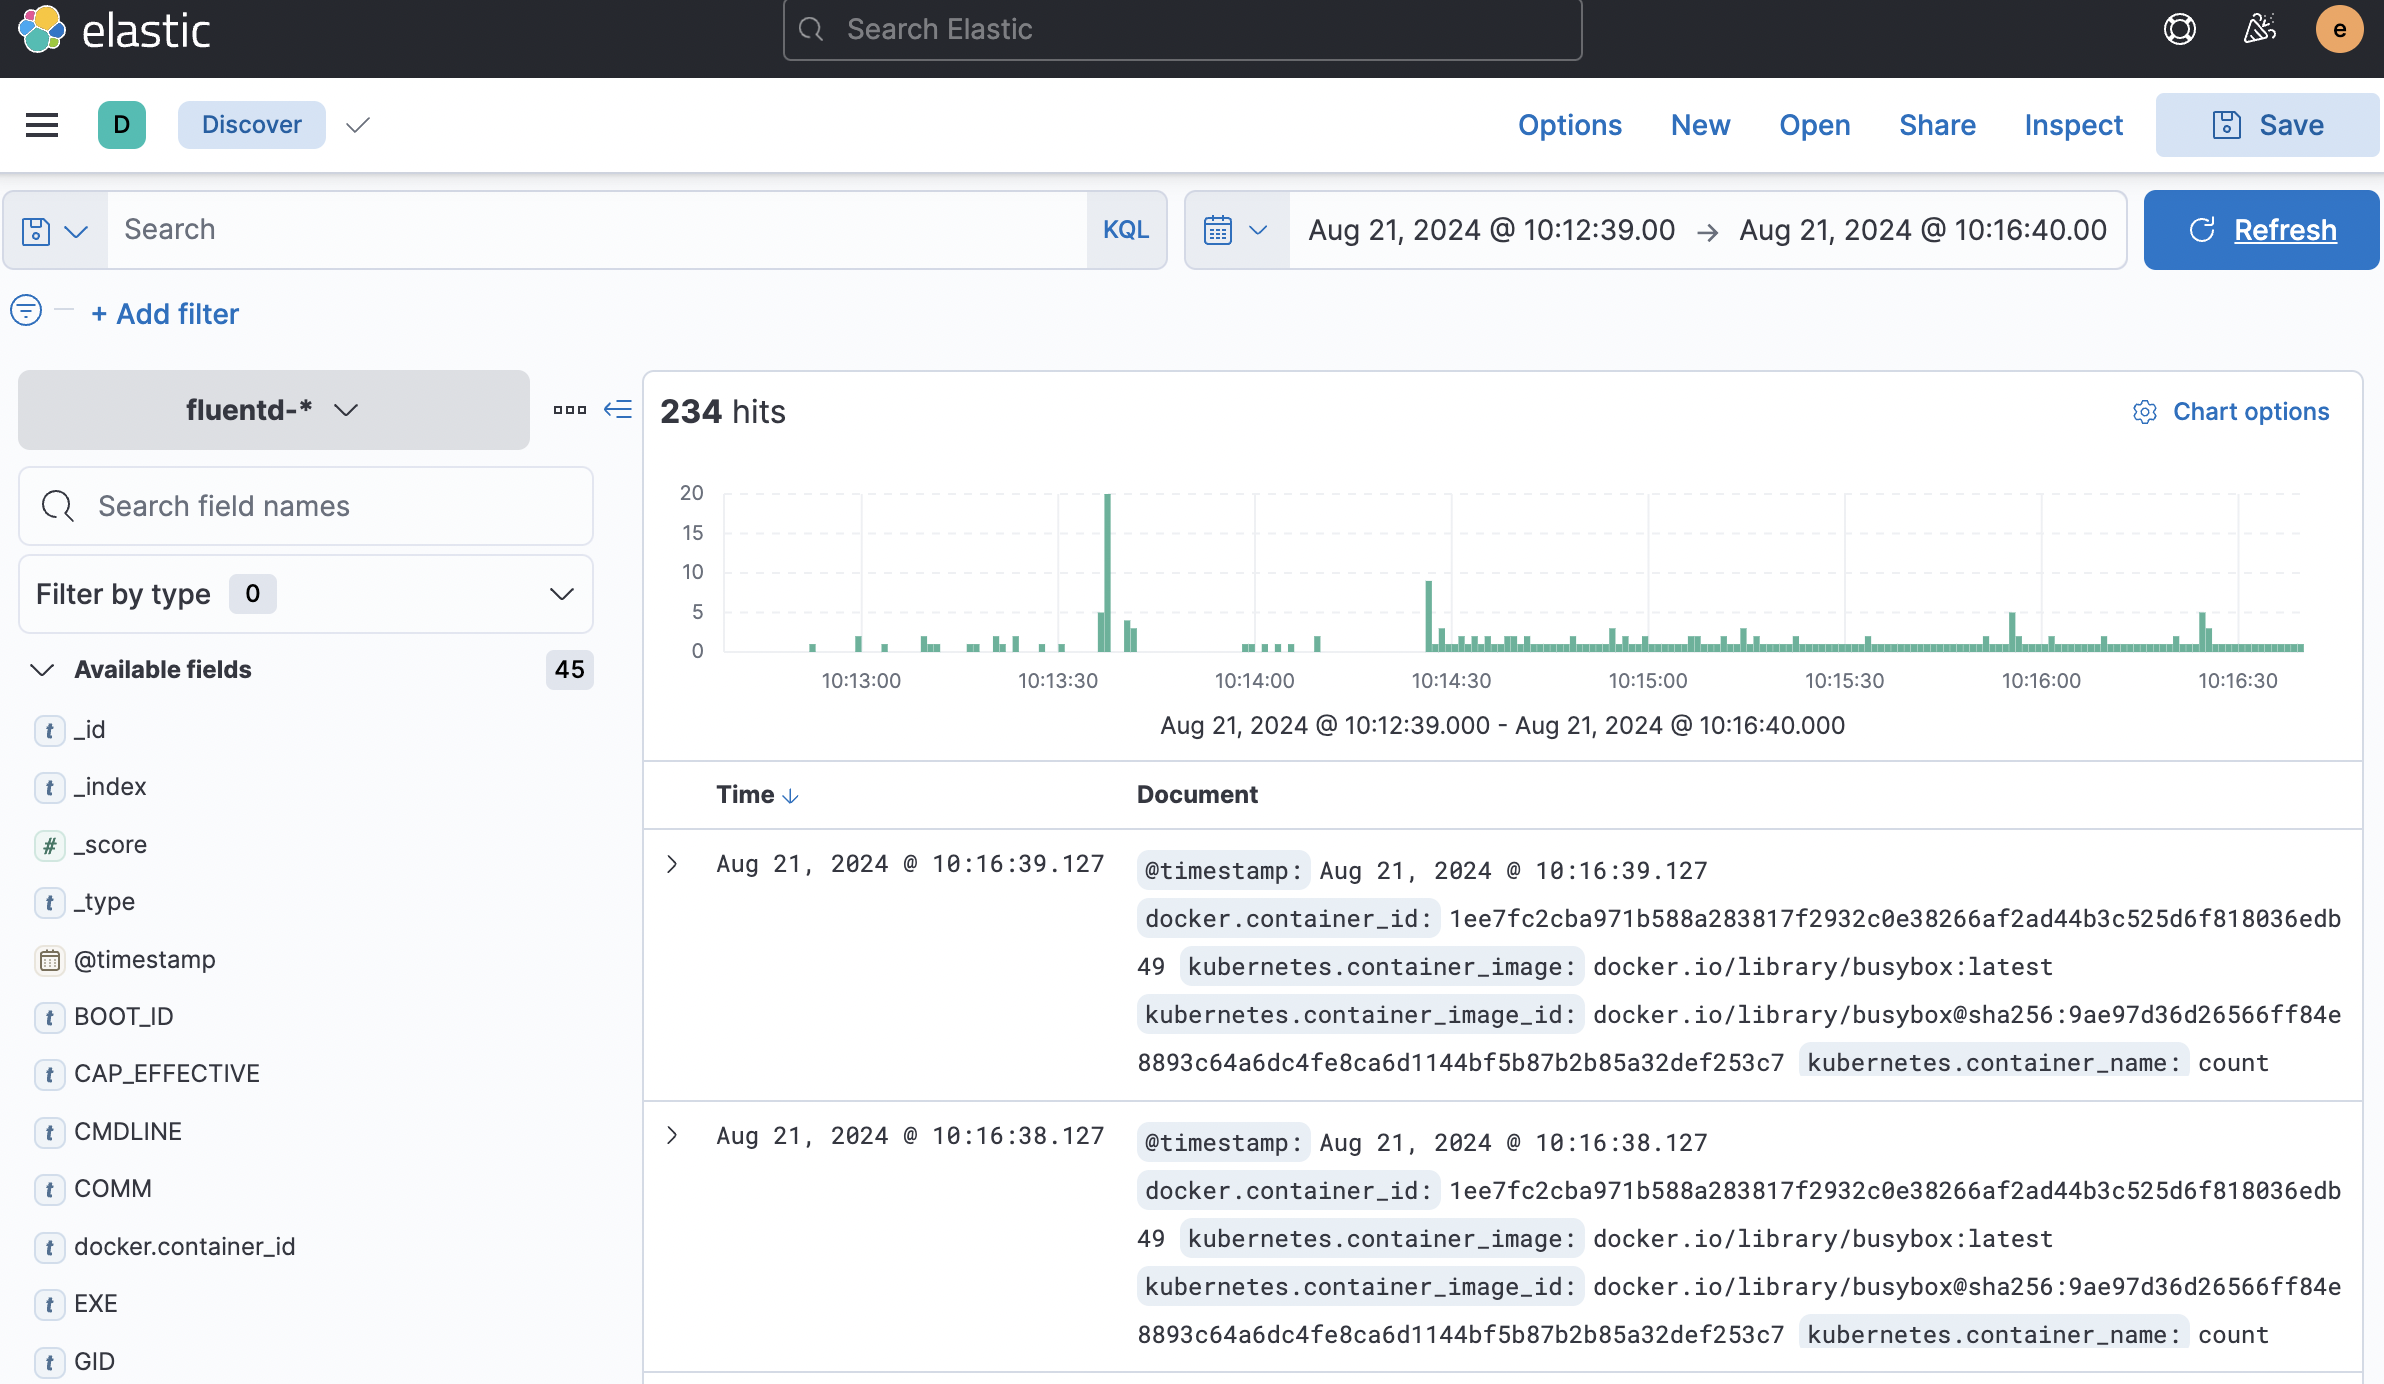Focus the Search Elastic global field
Image resolution: width=2384 pixels, height=1384 pixels.
tap(1182, 30)
